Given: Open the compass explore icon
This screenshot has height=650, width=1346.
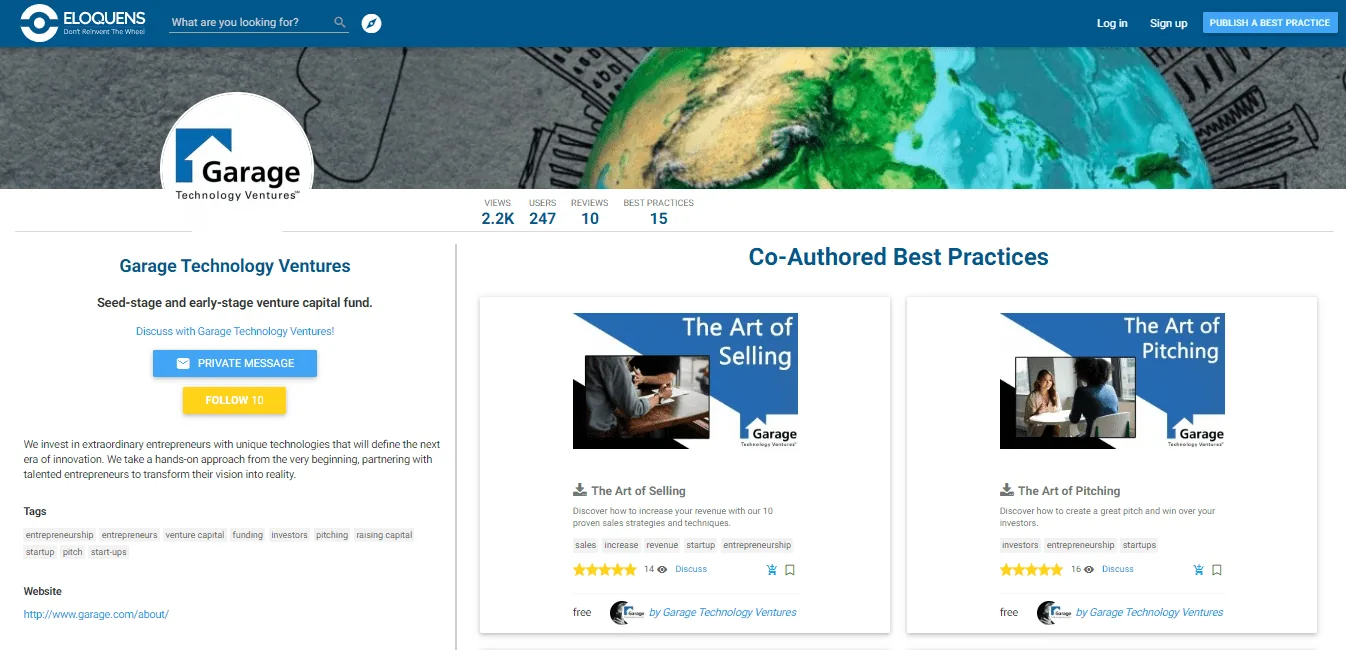Looking at the screenshot, I should click(372, 23).
